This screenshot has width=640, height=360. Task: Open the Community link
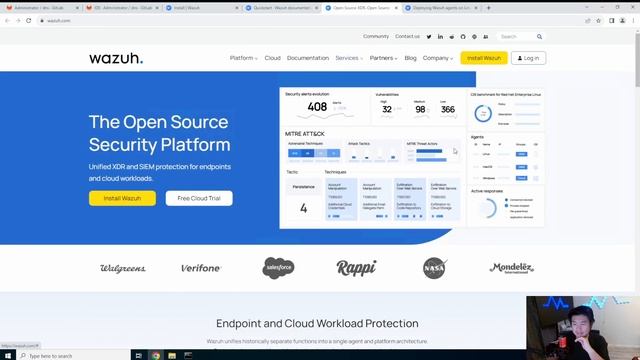tap(376, 36)
